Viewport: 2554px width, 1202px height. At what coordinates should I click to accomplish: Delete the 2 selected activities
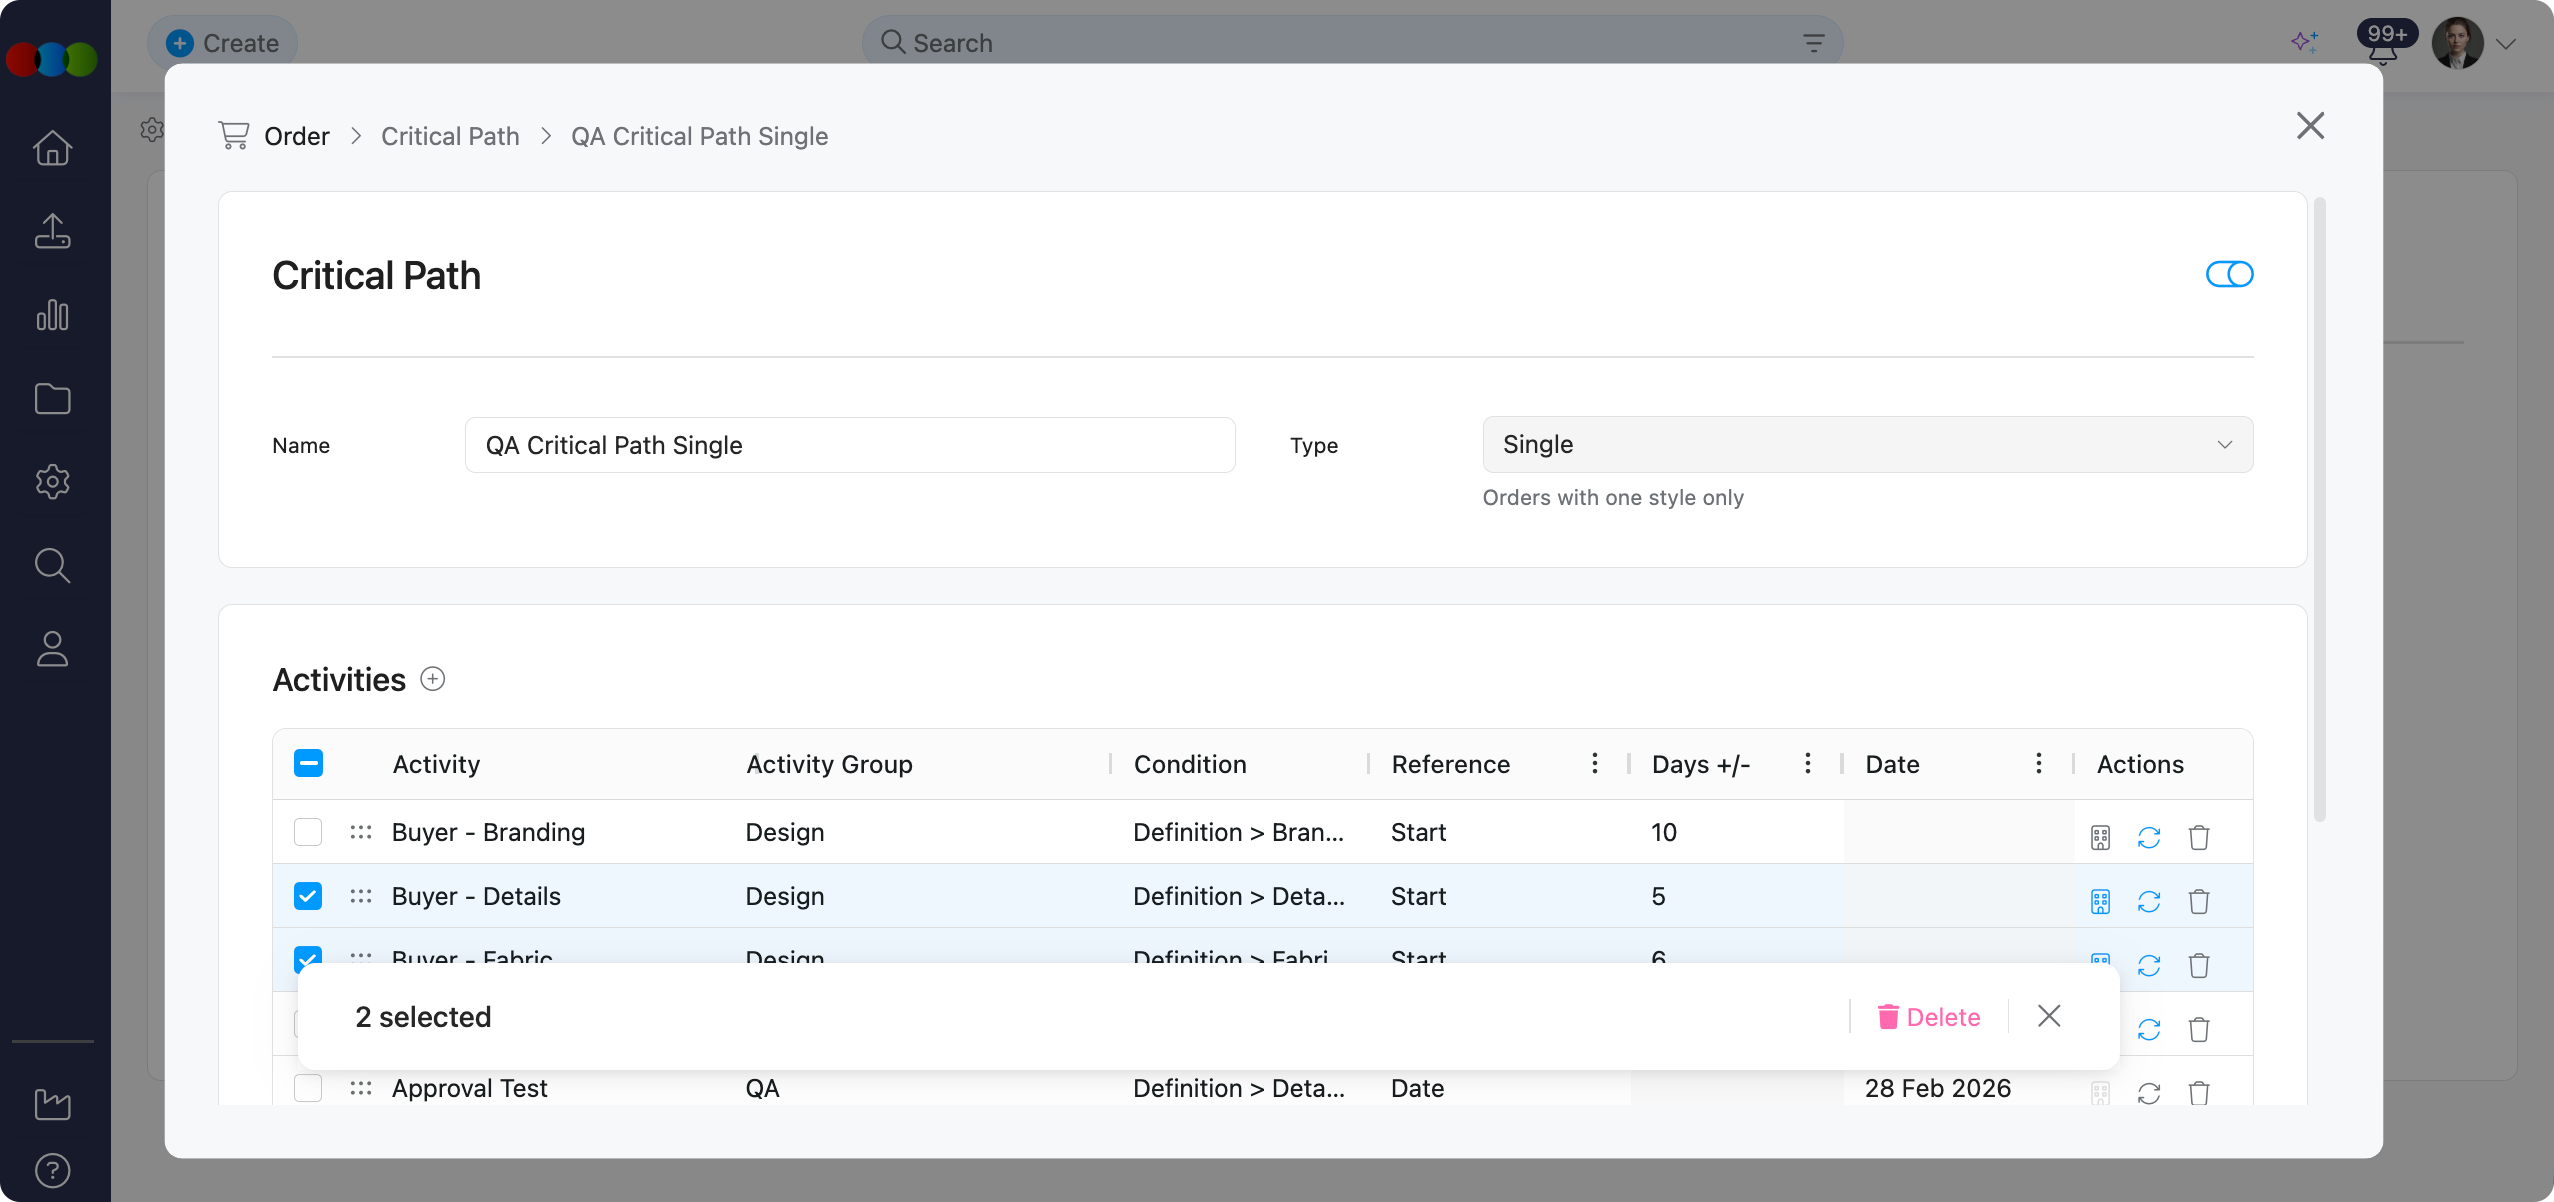point(1928,1016)
